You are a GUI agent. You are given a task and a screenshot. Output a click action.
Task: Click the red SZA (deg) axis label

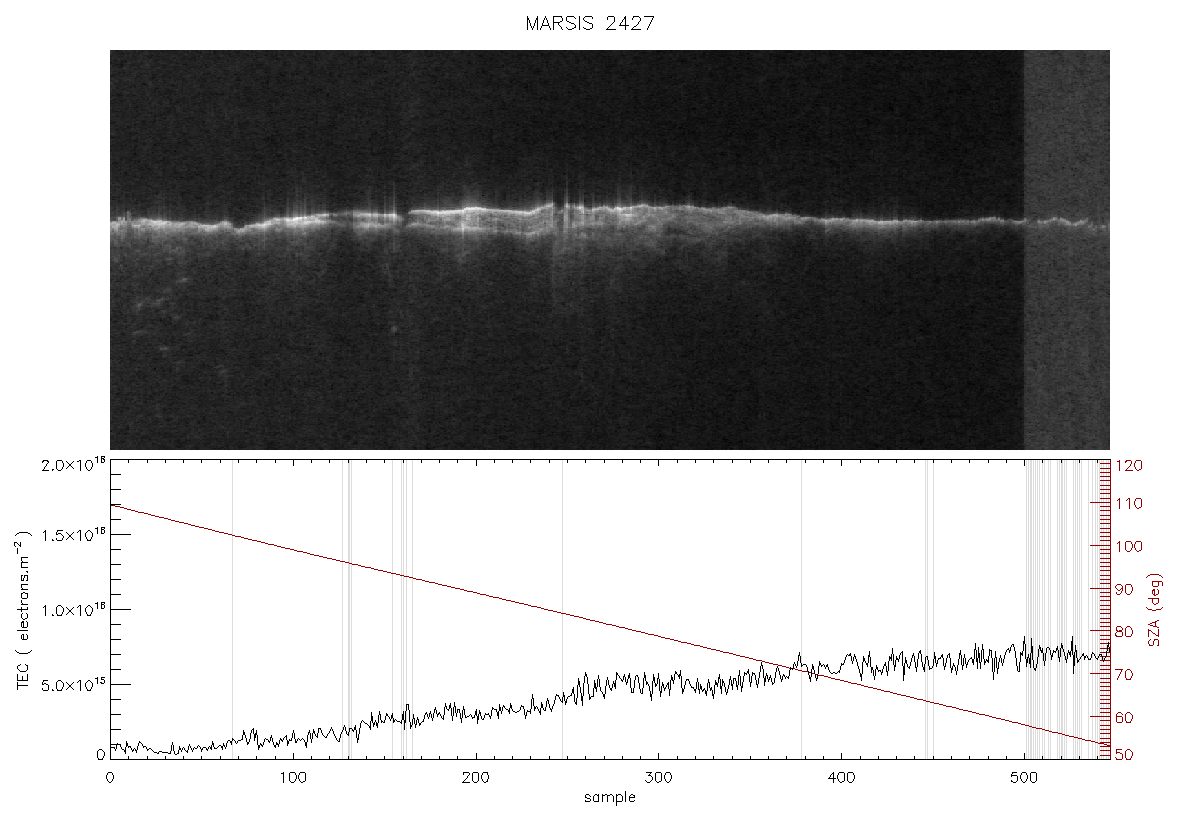pyautogui.click(x=1154, y=610)
